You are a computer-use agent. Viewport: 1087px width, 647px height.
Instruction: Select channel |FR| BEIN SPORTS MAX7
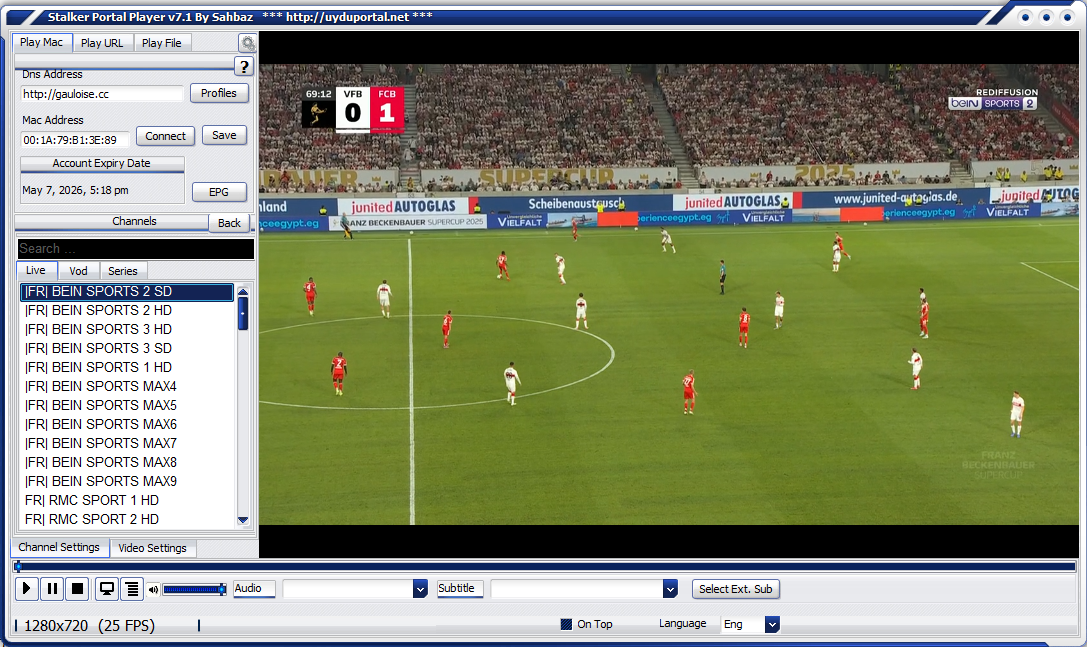[x=128, y=443]
